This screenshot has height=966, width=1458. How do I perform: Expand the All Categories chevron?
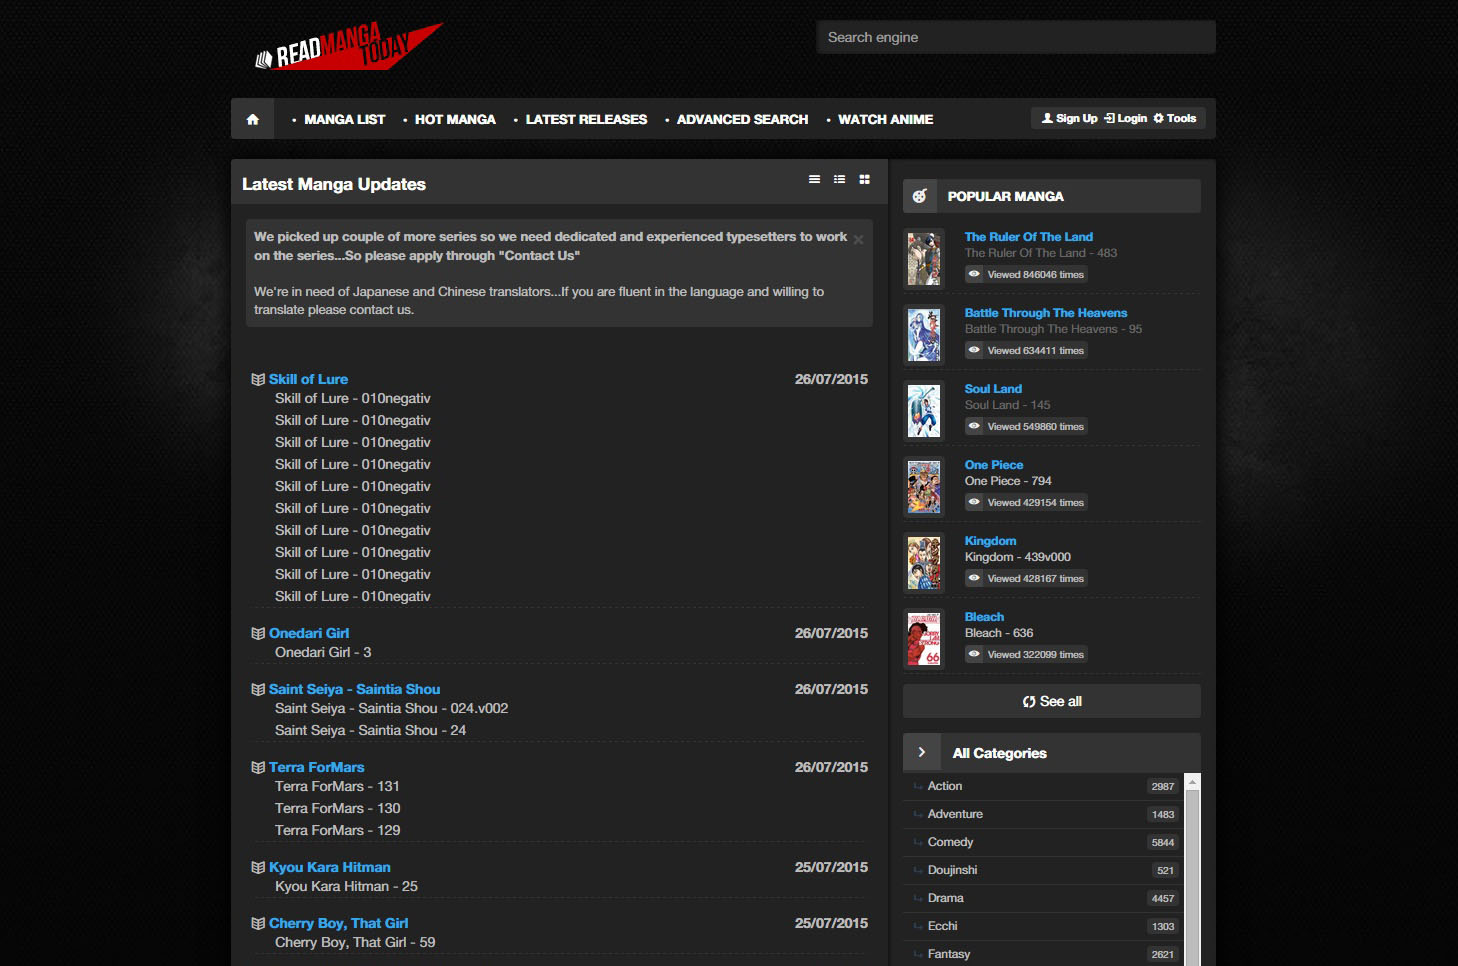coord(922,752)
